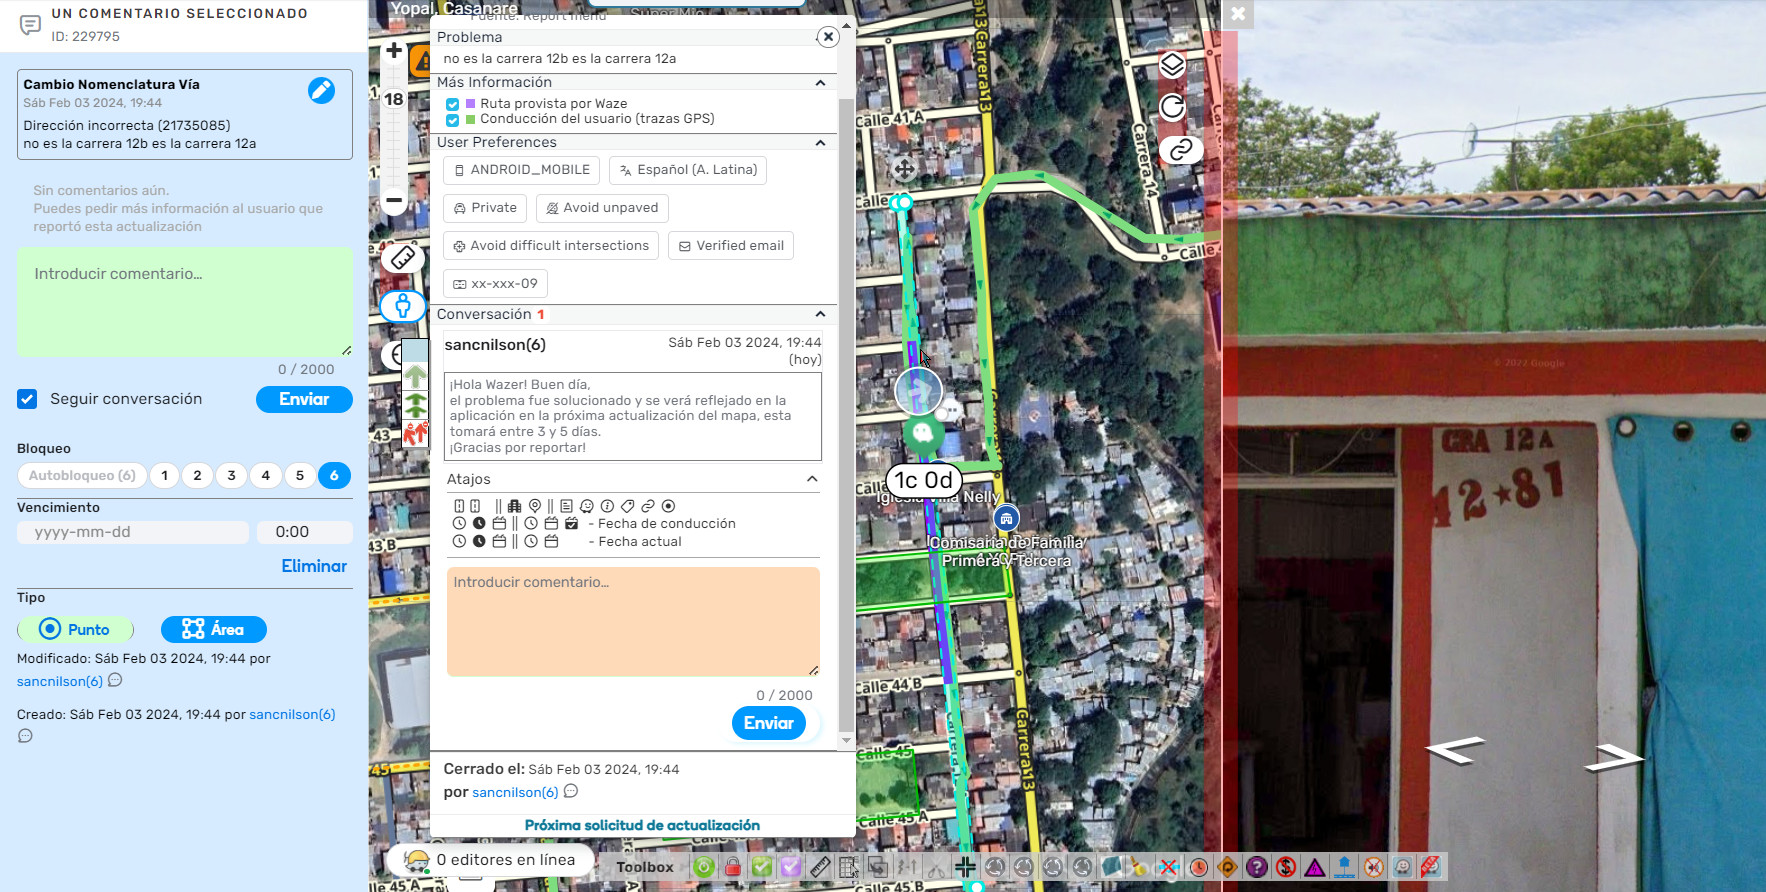The width and height of the screenshot is (1766, 892).
Task: Zoom in on the map
Action: 394,51
